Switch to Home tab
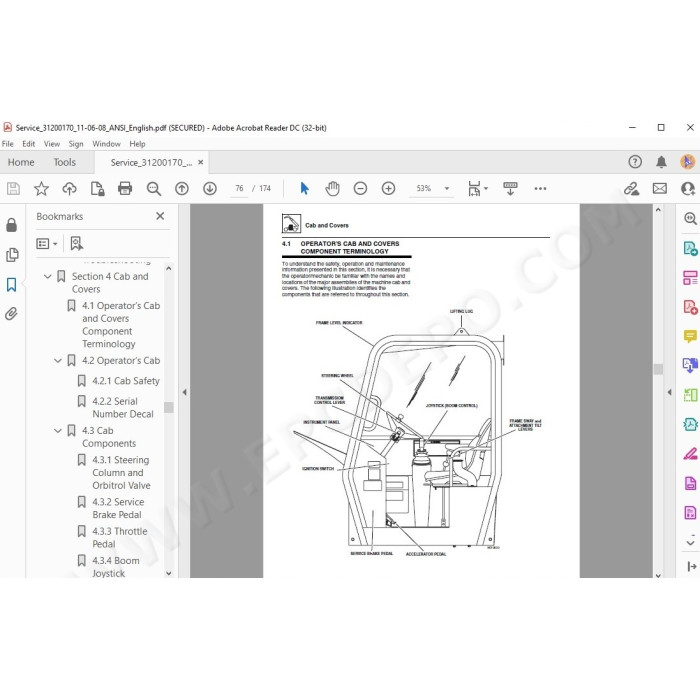The image size is (700, 700). pyautogui.click(x=21, y=162)
